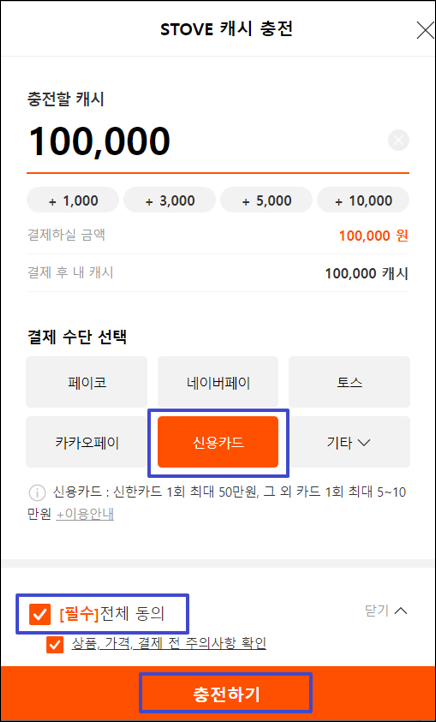The height and width of the screenshot is (722, 436).
Task: Click the 충전하기 button
Action: (226, 693)
